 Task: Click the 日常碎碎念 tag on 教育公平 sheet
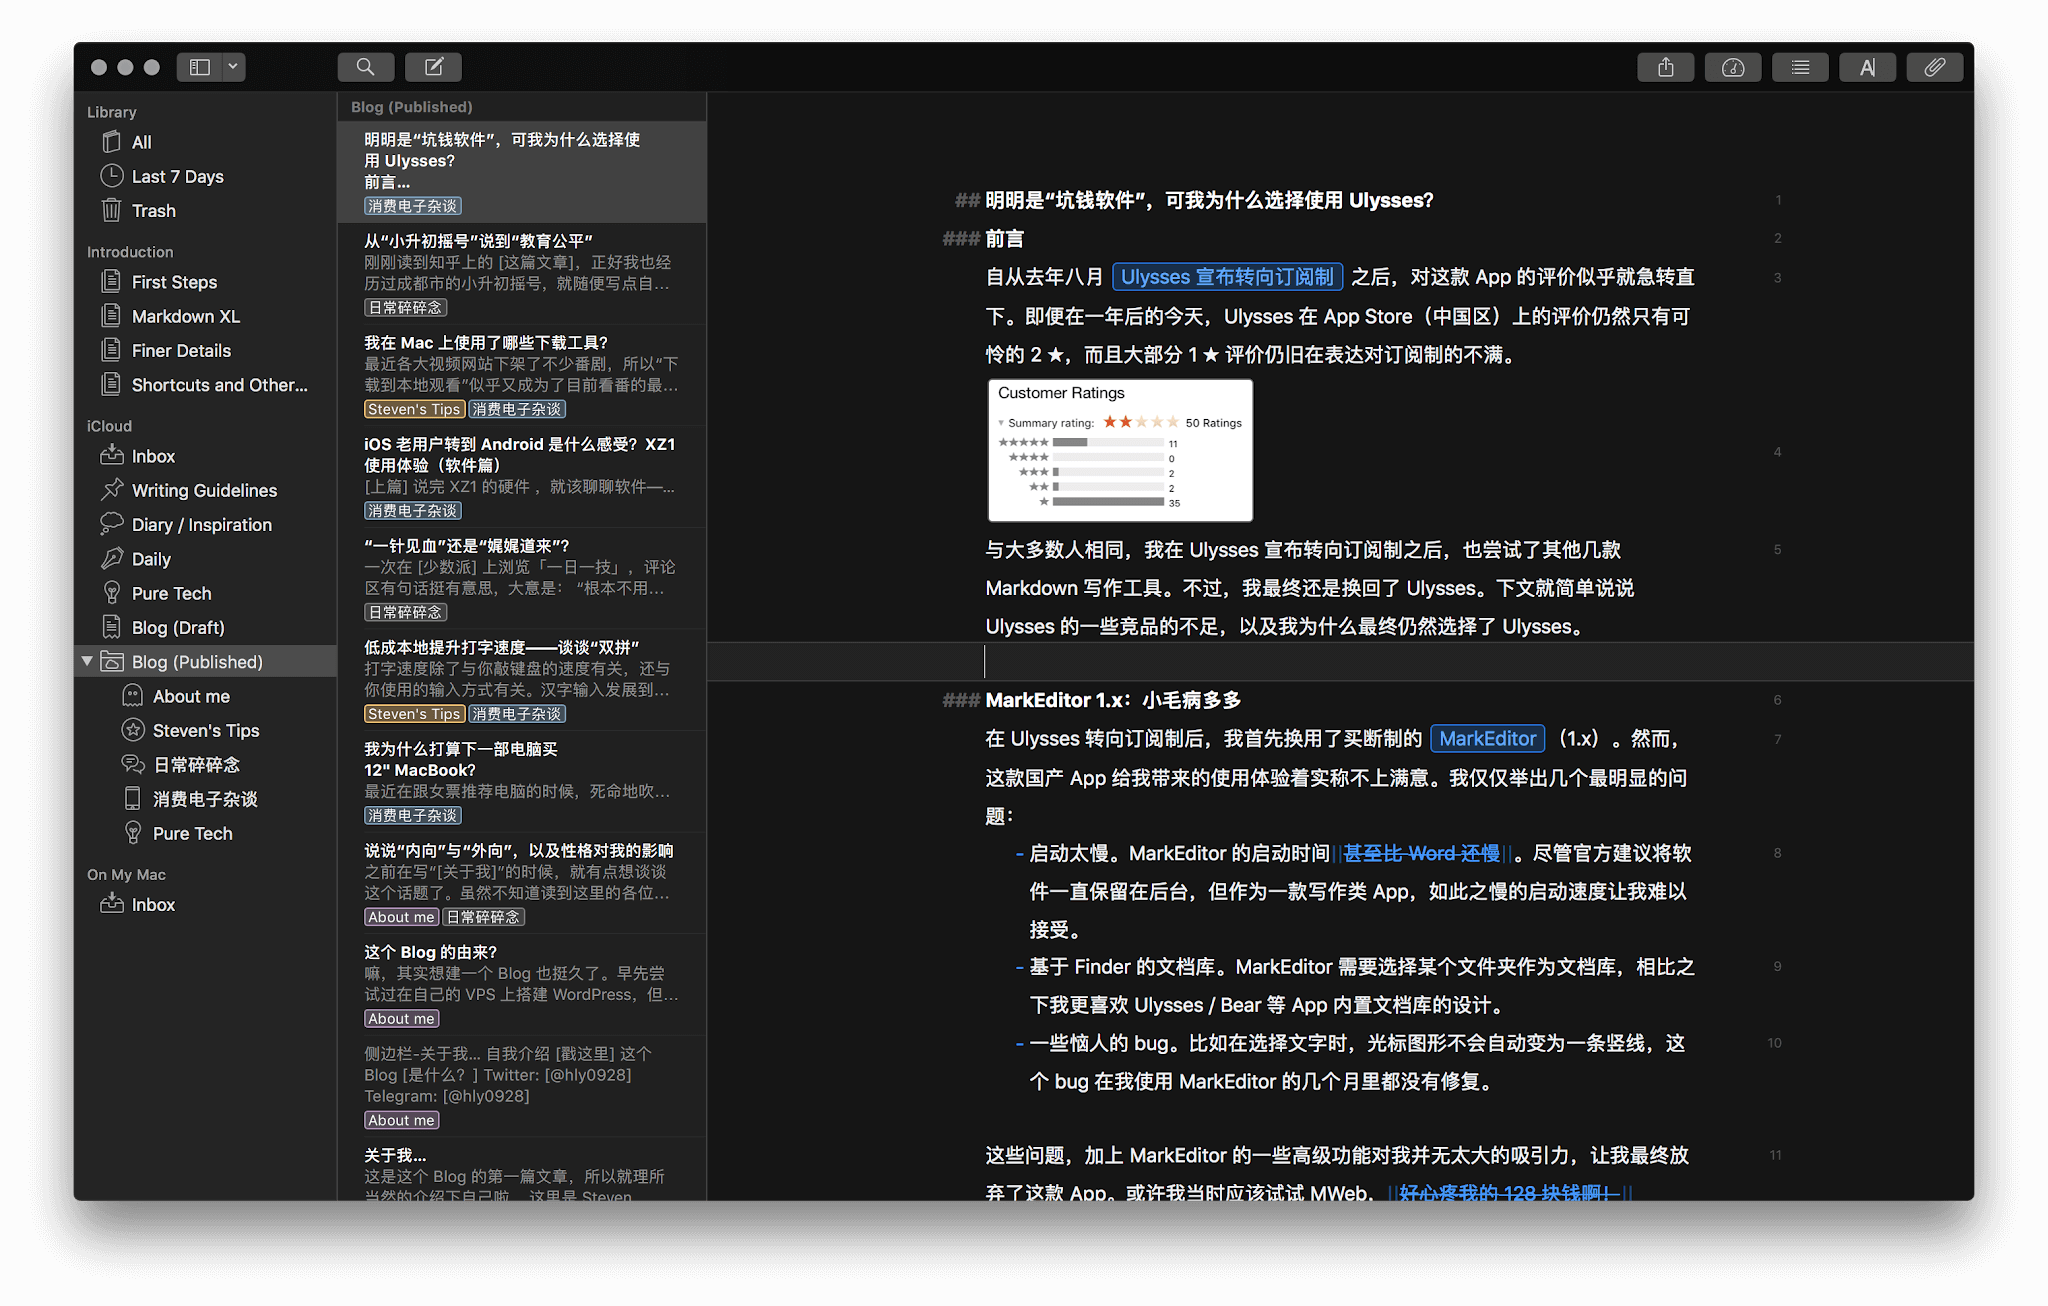click(405, 307)
